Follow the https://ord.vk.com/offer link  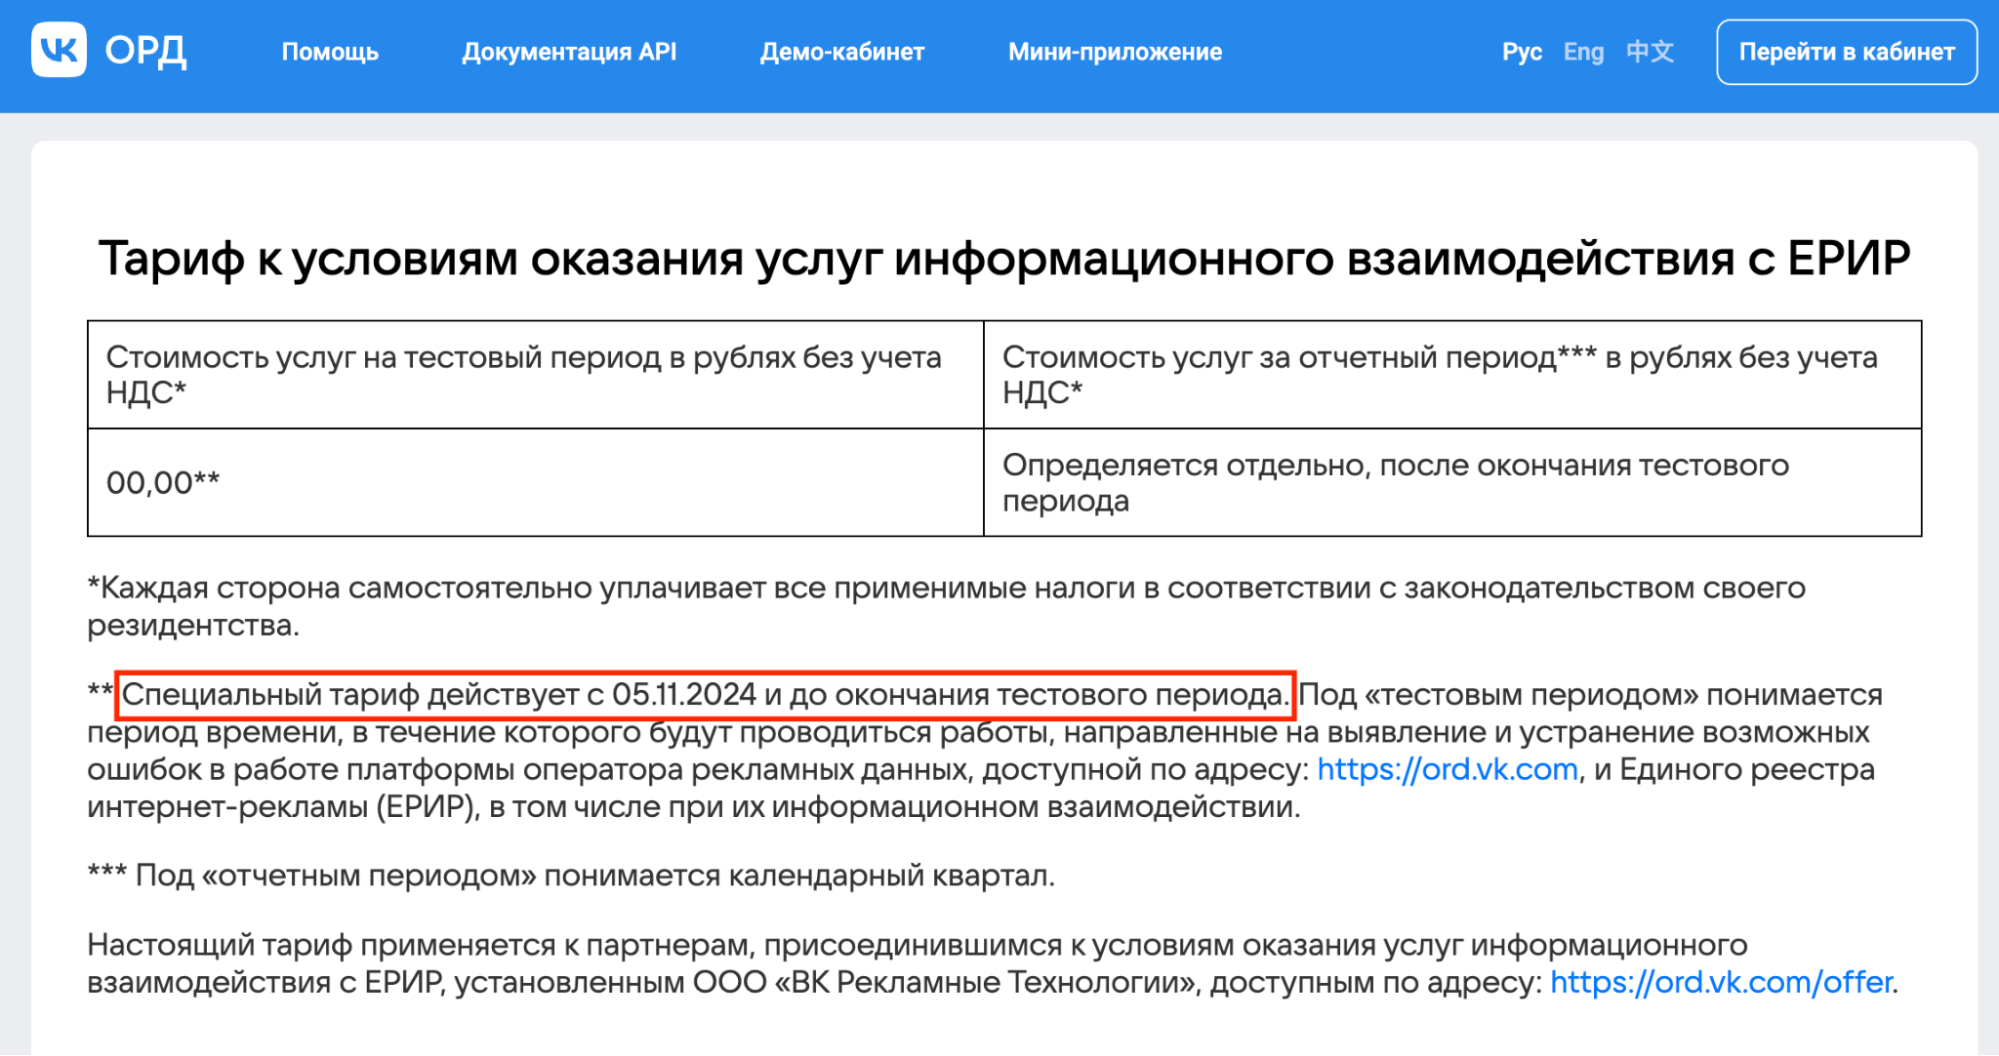[1721, 982]
